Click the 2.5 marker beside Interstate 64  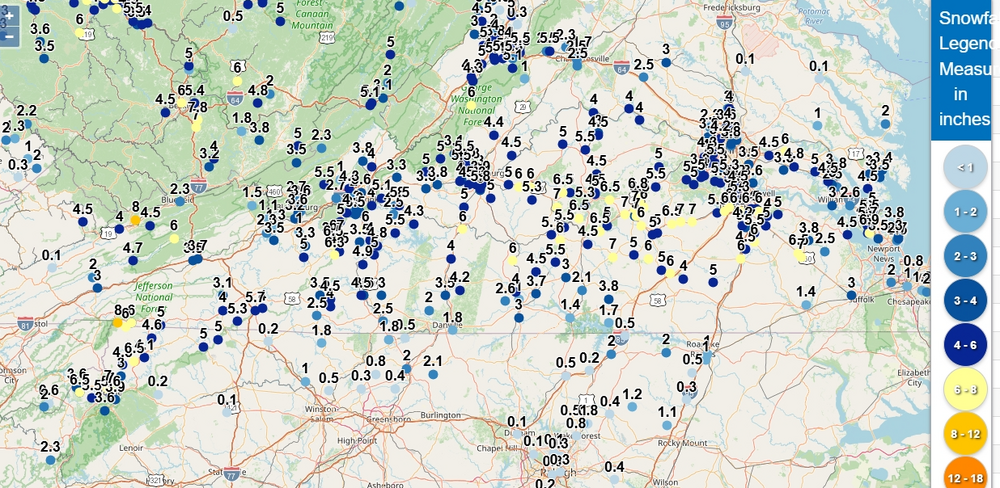tap(643, 77)
